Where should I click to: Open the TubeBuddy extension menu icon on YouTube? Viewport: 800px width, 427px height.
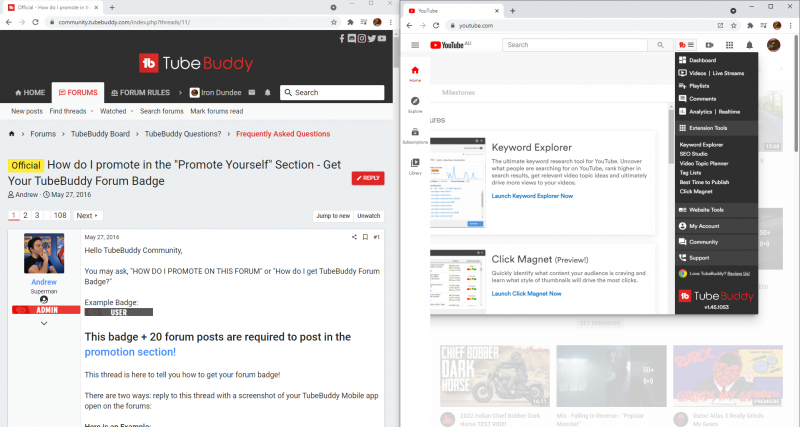point(685,45)
